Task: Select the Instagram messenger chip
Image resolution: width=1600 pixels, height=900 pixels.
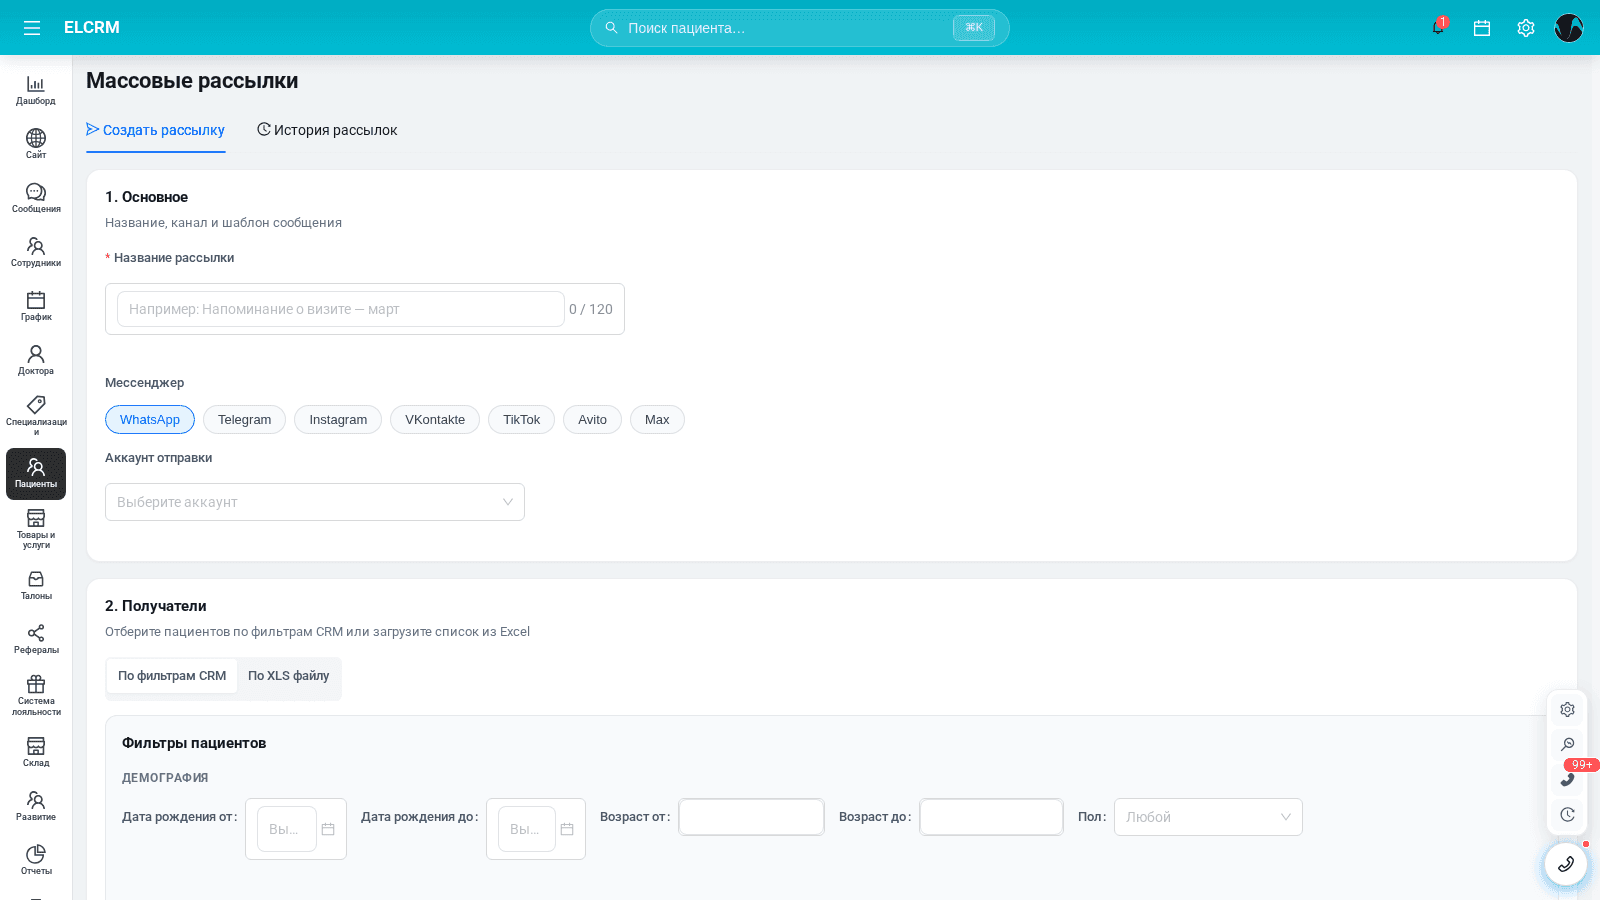Action: pos(338,420)
